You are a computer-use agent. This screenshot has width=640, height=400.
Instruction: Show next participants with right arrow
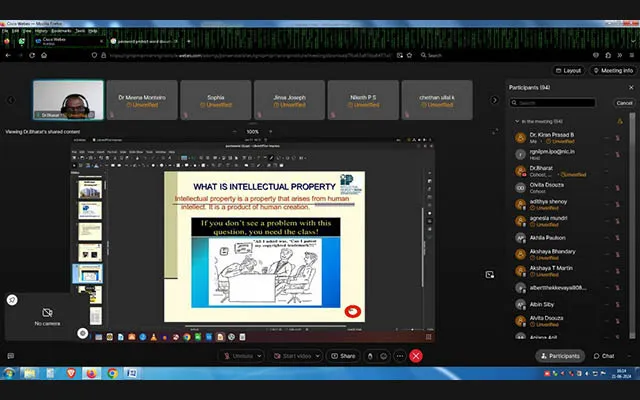point(494,100)
